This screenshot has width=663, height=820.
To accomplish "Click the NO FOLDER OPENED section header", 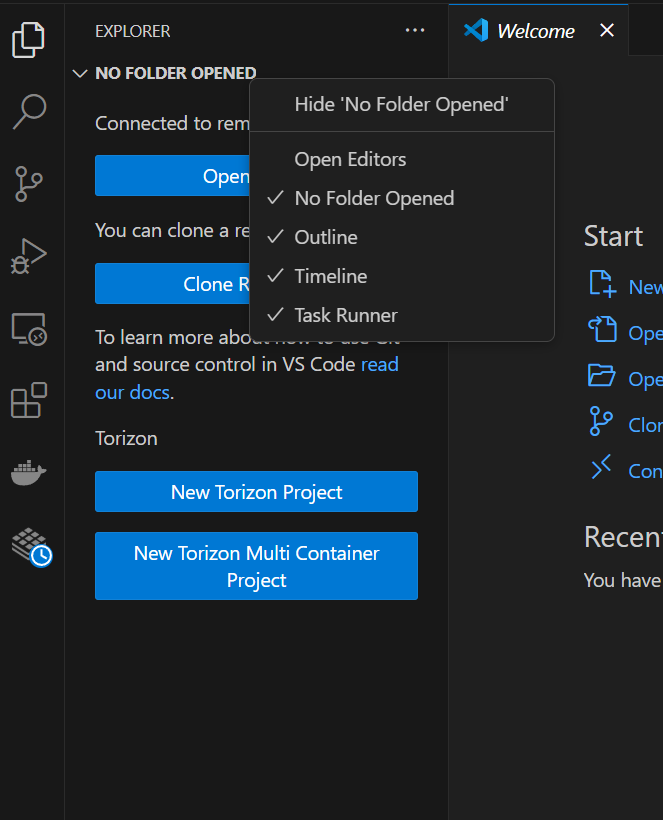I will pos(176,73).
